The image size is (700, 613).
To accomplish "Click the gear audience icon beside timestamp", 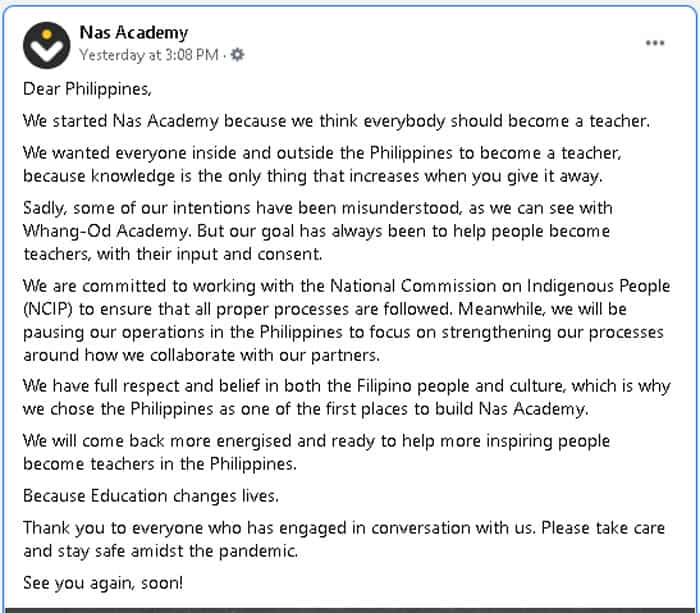I will (x=237, y=54).
